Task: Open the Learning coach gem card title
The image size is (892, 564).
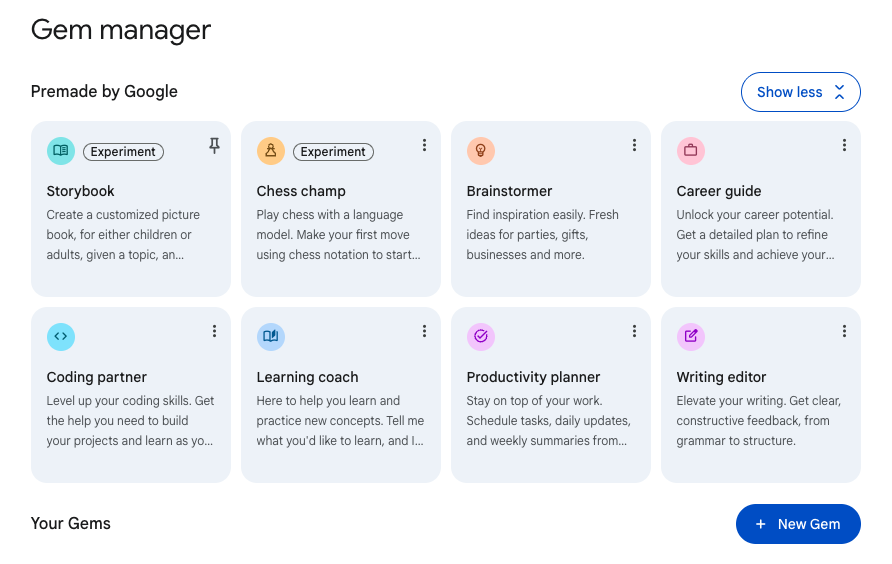Action: click(x=308, y=377)
